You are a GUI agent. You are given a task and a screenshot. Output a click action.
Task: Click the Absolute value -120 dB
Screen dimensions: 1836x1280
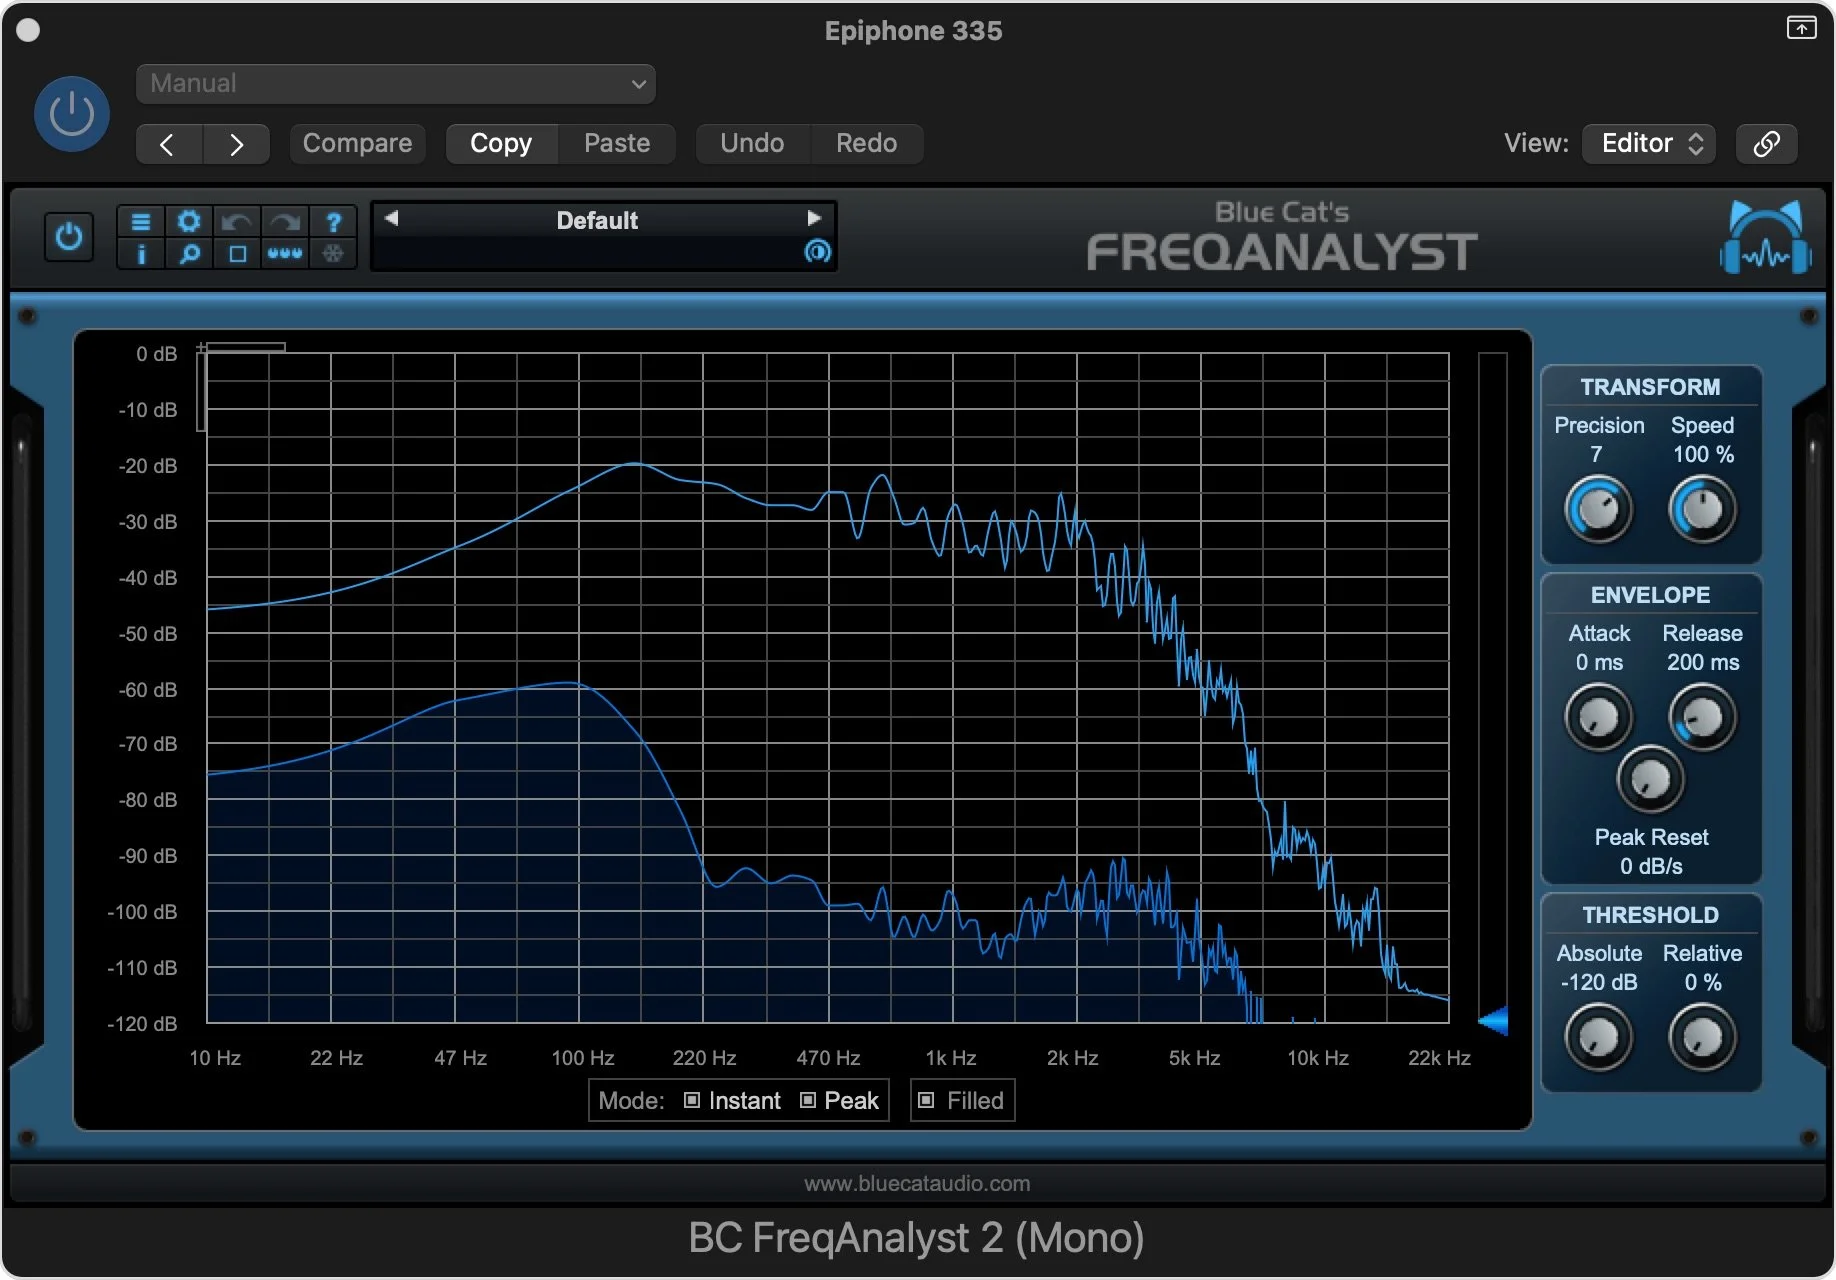(1599, 983)
